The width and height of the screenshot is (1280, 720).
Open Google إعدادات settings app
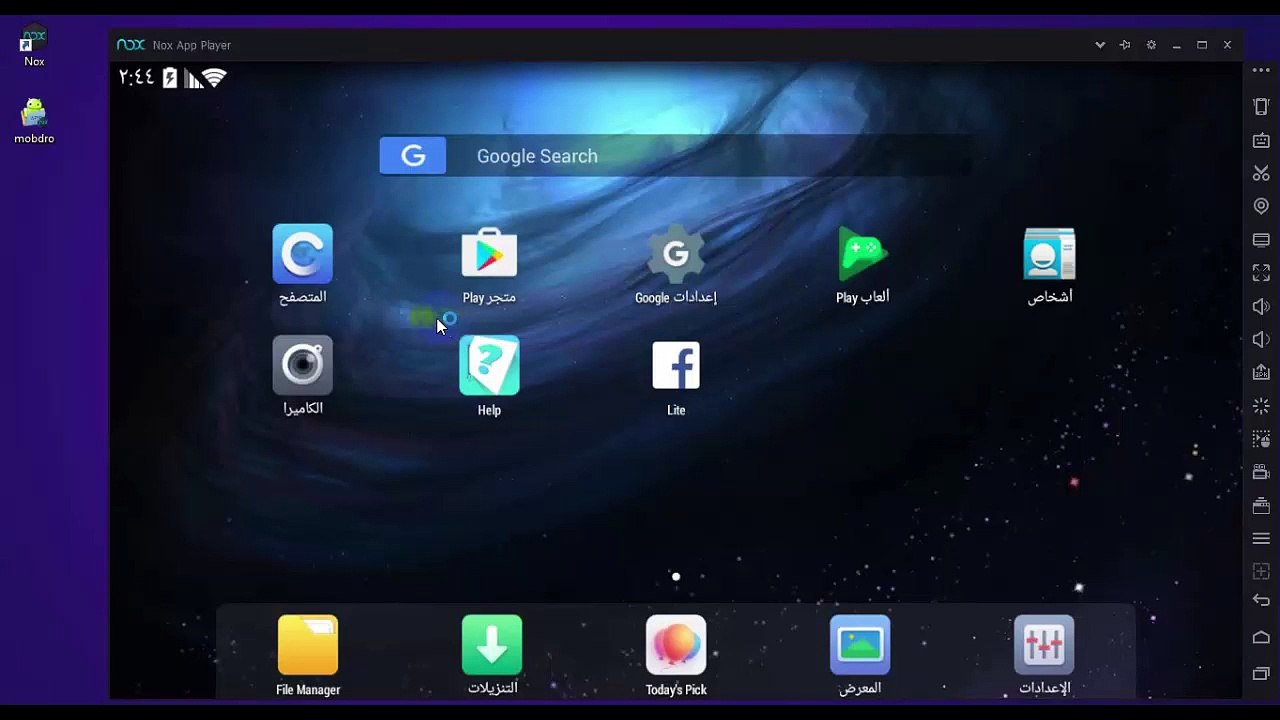[676, 254]
